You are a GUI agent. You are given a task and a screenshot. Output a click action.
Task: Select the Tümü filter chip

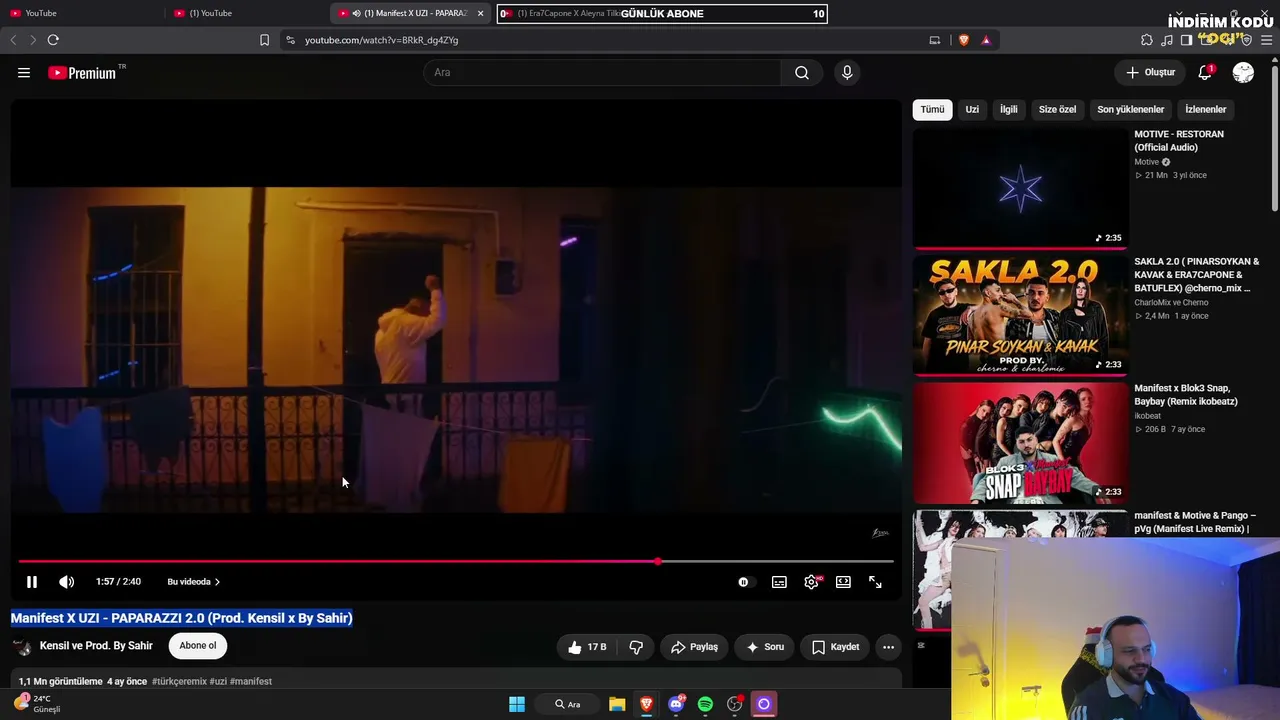coord(932,109)
